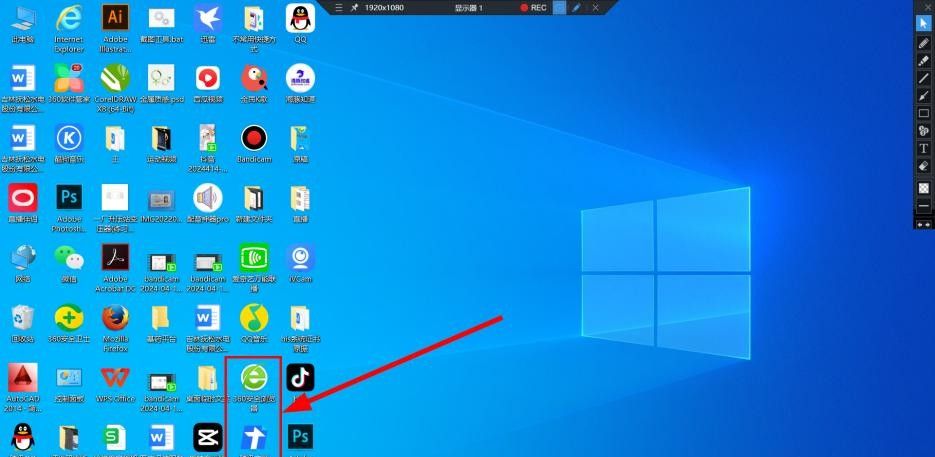Select the Bandicam red record desktop icon

click(x=255, y=144)
